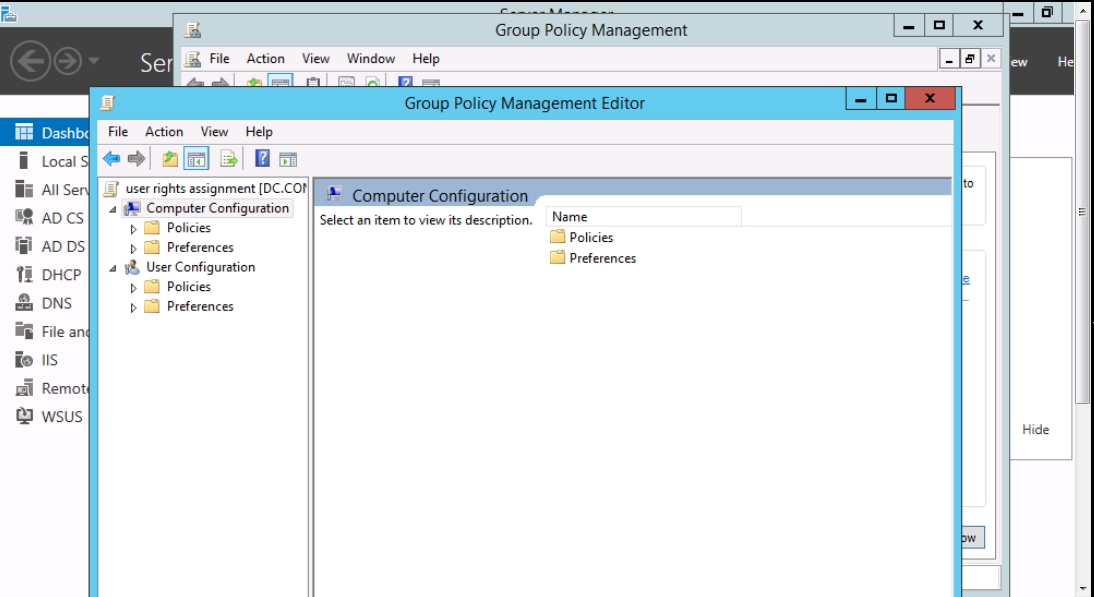Minimize the inner Group Policy Management console pane
This screenshot has width=1094, height=597.
pyautogui.click(x=949, y=59)
